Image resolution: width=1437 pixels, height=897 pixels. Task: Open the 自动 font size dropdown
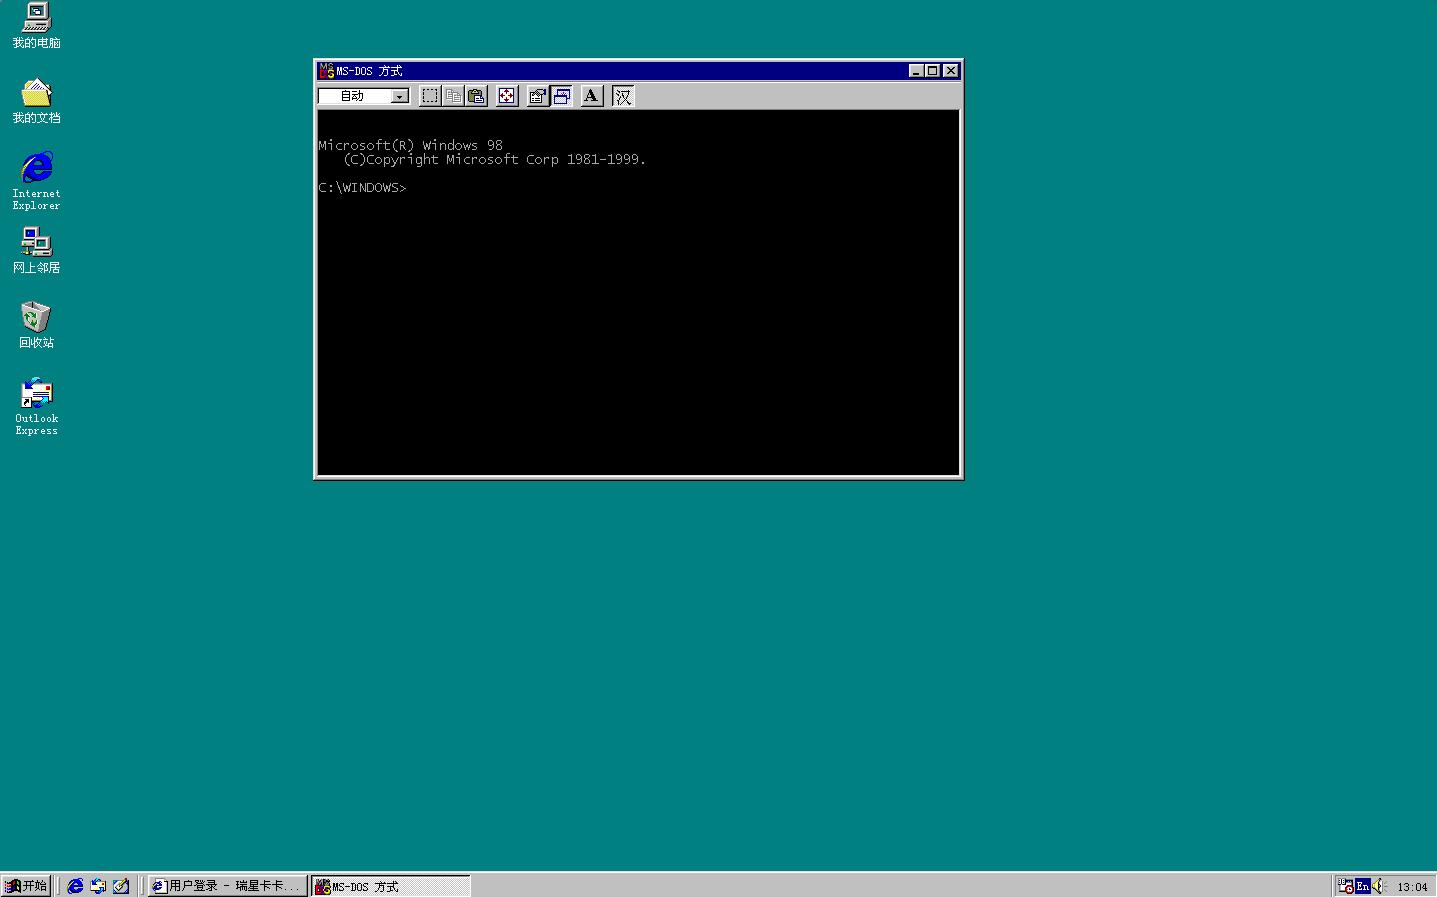click(400, 96)
